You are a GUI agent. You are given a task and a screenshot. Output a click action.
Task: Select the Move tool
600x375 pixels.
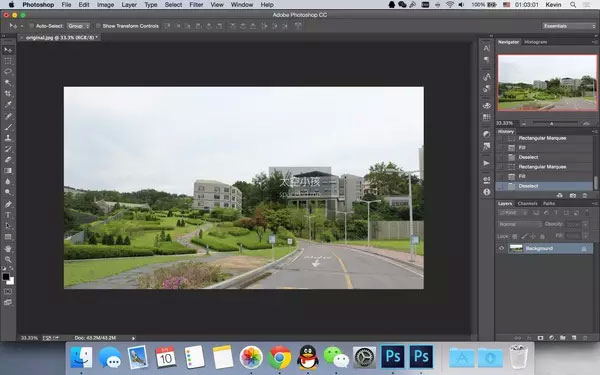coord(8,50)
